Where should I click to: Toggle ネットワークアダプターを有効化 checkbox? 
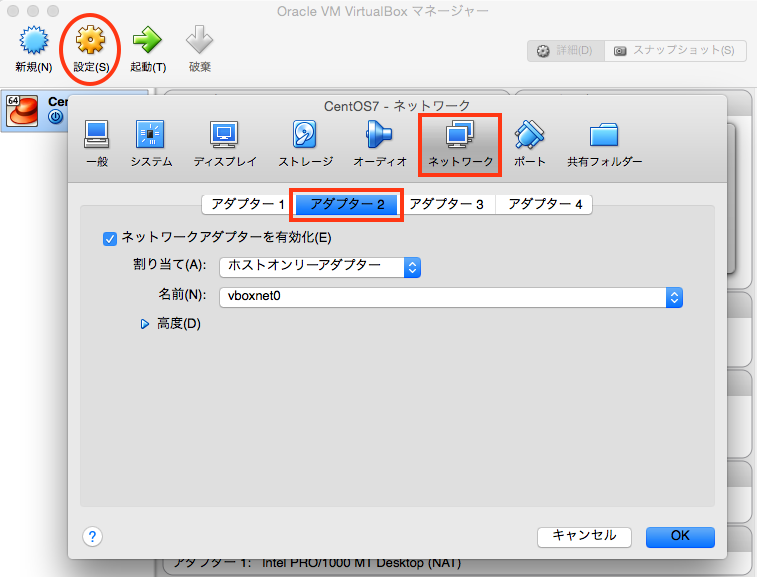[x=110, y=239]
